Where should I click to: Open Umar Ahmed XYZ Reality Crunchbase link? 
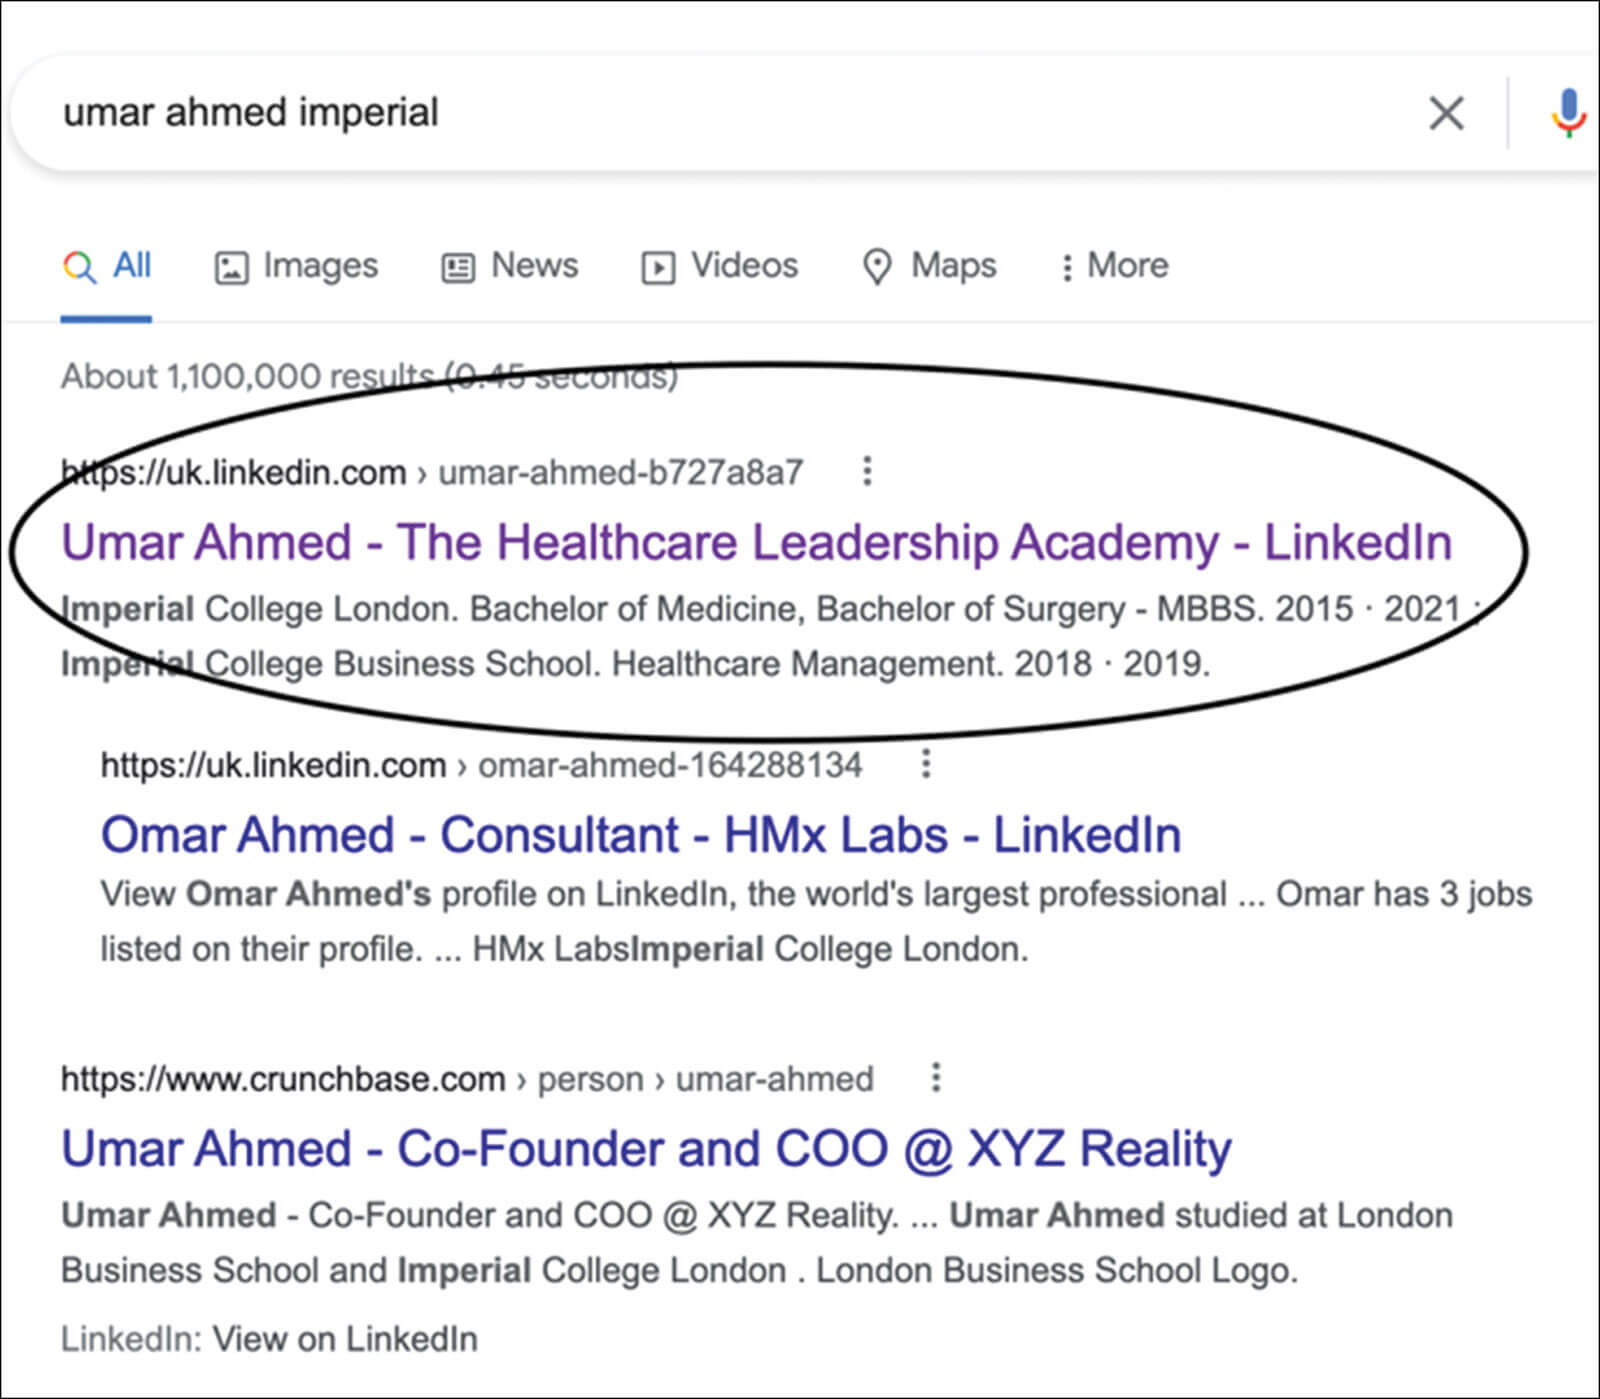[646, 1149]
